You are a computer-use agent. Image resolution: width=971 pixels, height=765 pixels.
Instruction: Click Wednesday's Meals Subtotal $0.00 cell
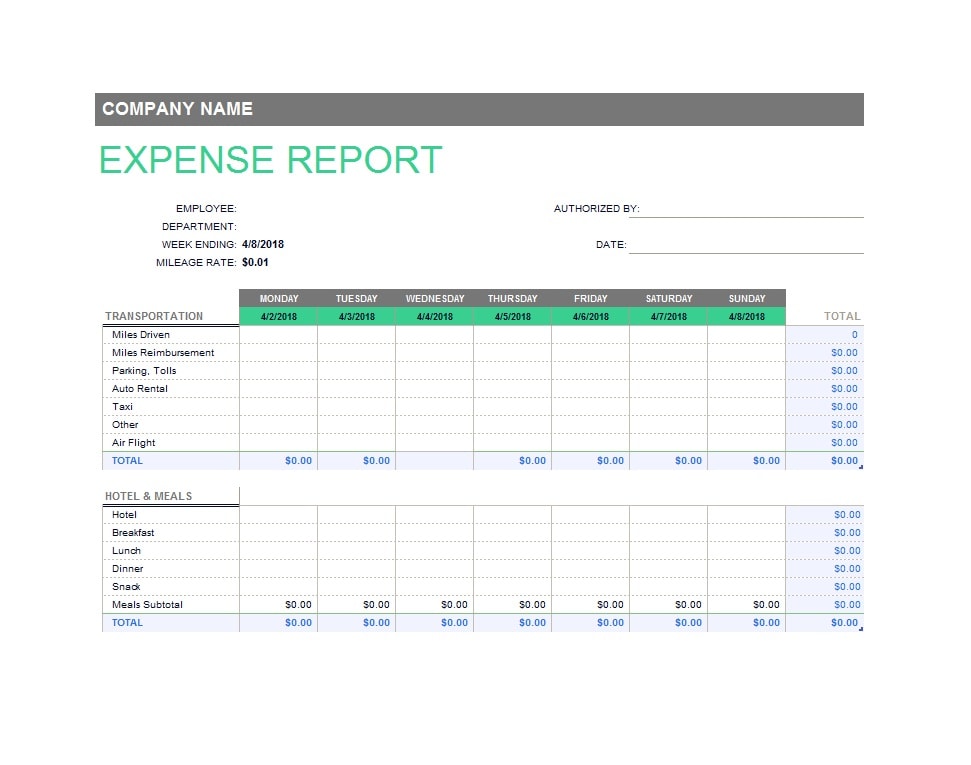pyautogui.click(x=455, y=605)
